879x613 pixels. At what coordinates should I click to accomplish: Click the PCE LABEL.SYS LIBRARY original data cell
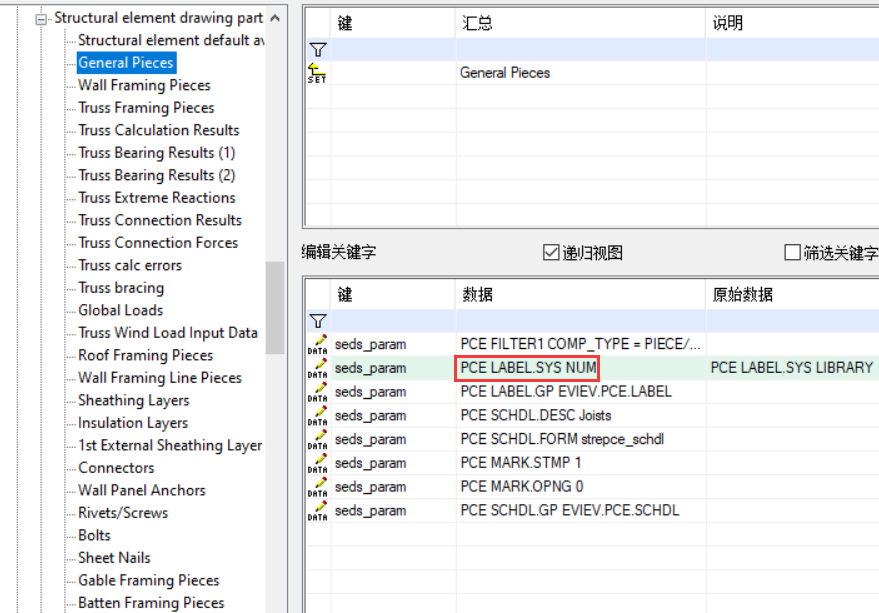pos(792,368)
